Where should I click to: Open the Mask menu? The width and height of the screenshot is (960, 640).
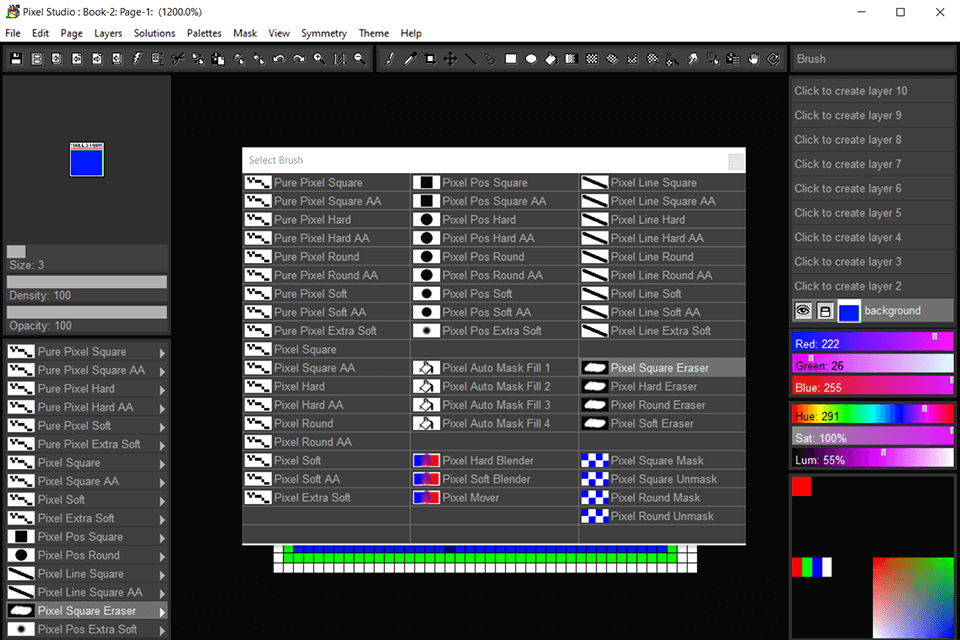click(x=245, y=33)
